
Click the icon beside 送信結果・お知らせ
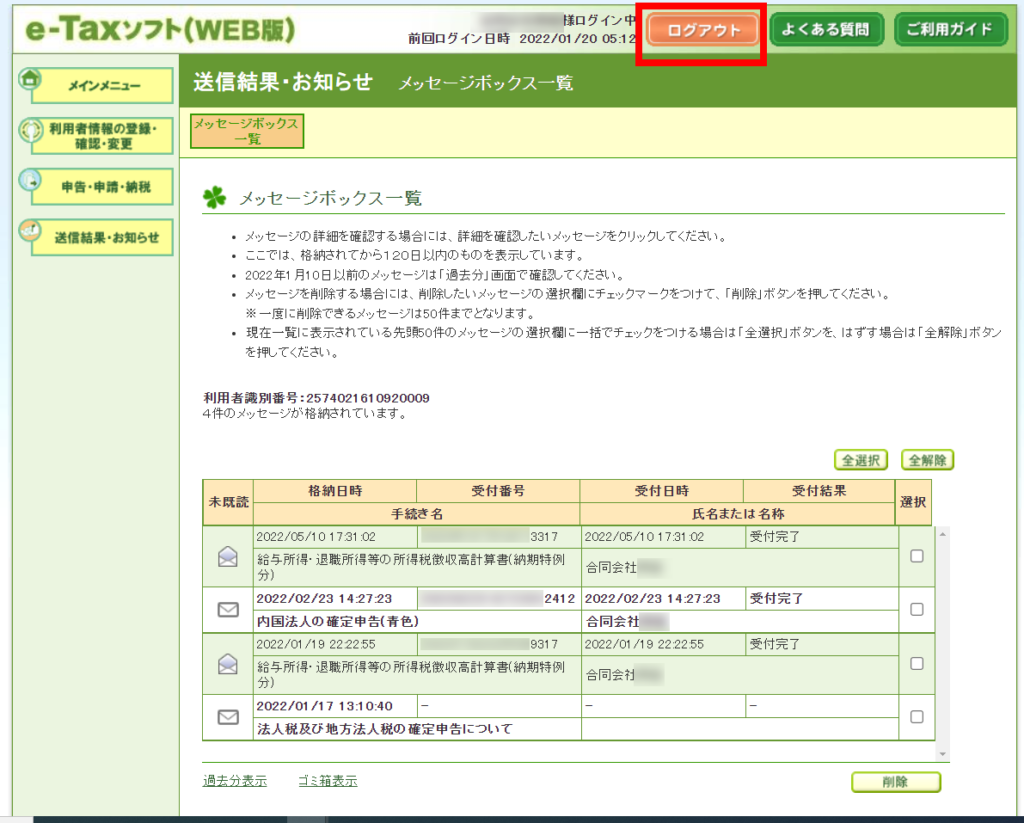click(29, 231)
